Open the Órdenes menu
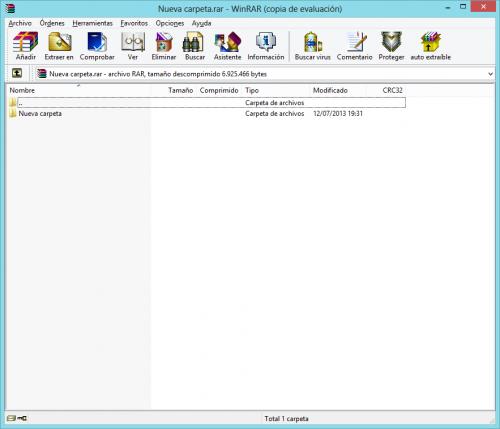This screenshot has height=429, width=500. coord(52,23)
